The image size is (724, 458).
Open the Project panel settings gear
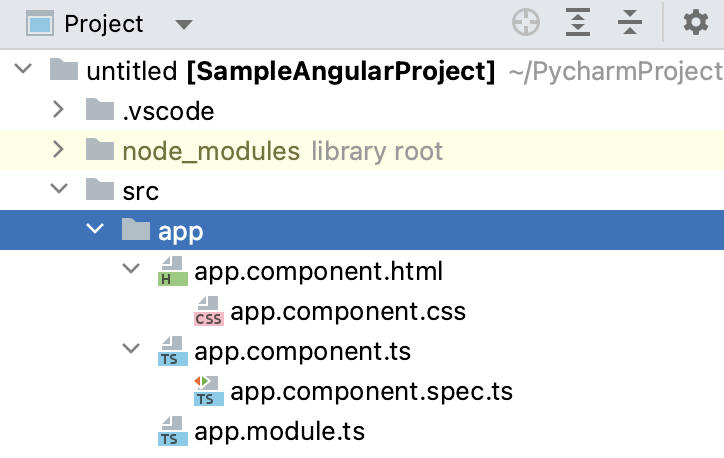click(695, 23)
